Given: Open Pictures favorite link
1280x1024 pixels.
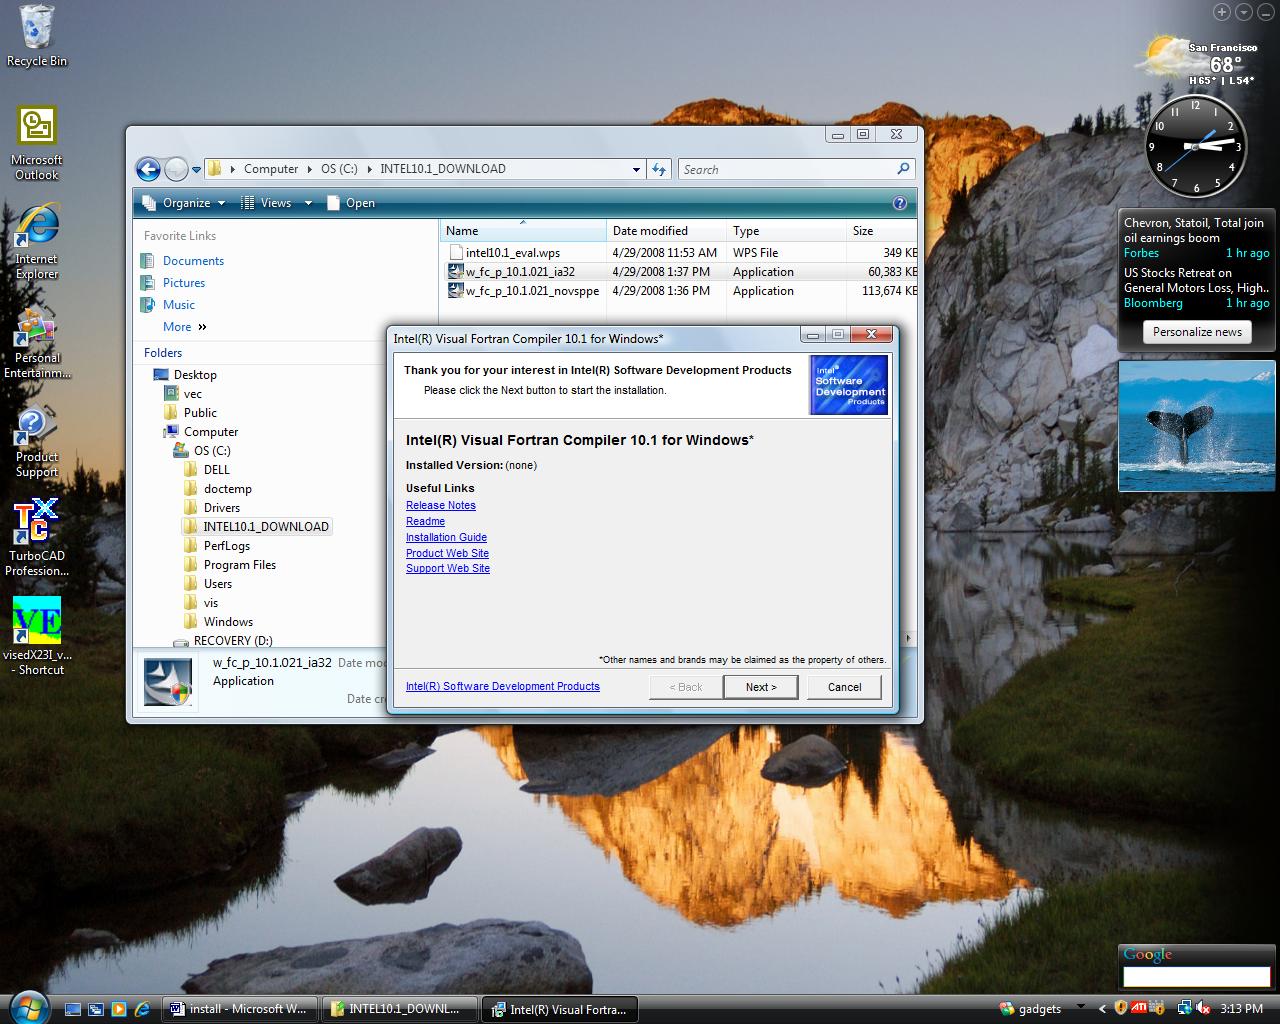Looking at the screenshot, I should [x=183, y=283].
